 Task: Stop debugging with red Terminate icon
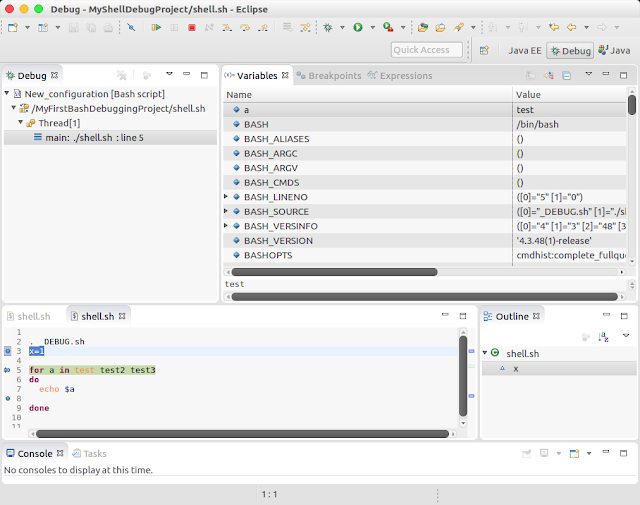(191, 27)
